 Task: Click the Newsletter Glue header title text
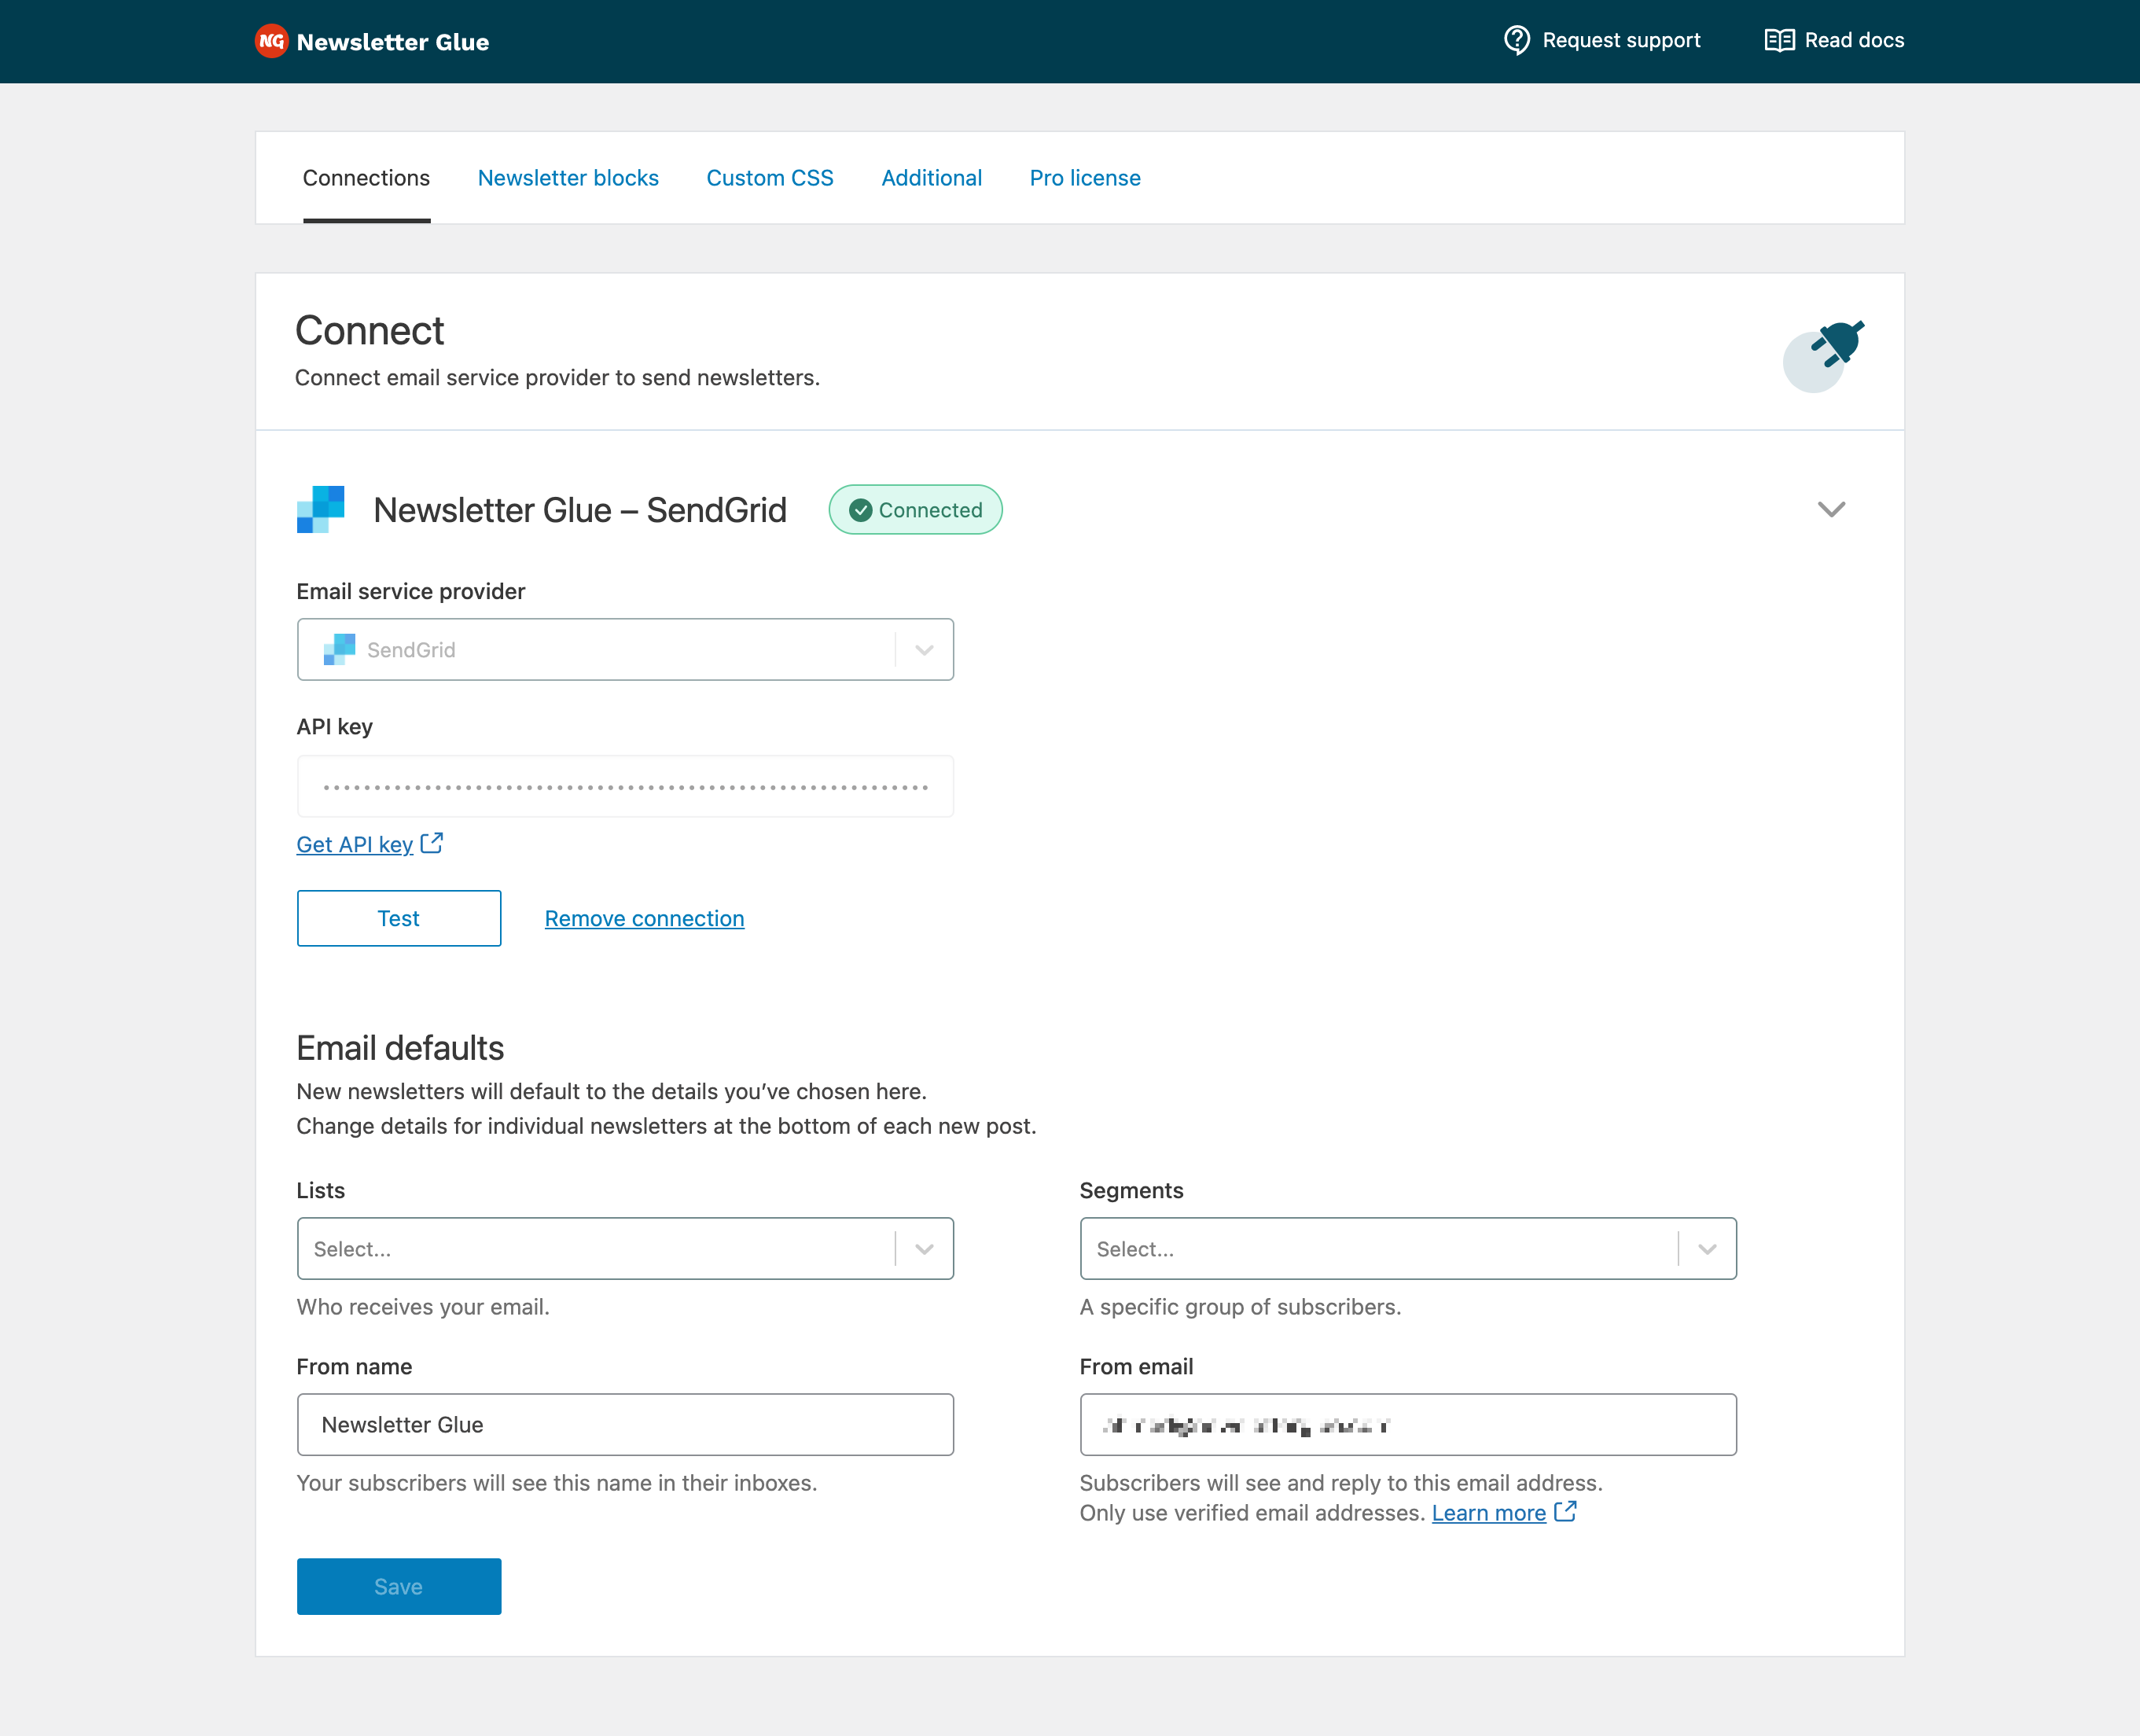(393, 42)
